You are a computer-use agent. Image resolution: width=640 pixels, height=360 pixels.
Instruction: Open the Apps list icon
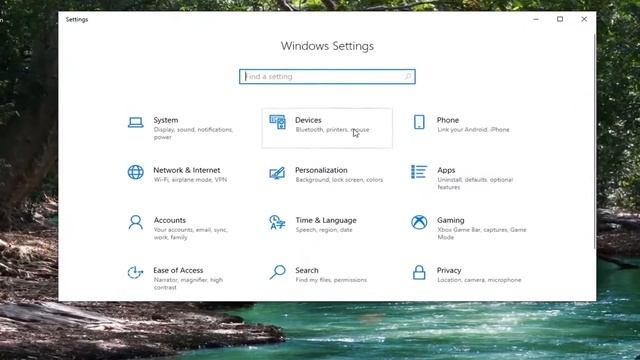click(x=419, y=172)
